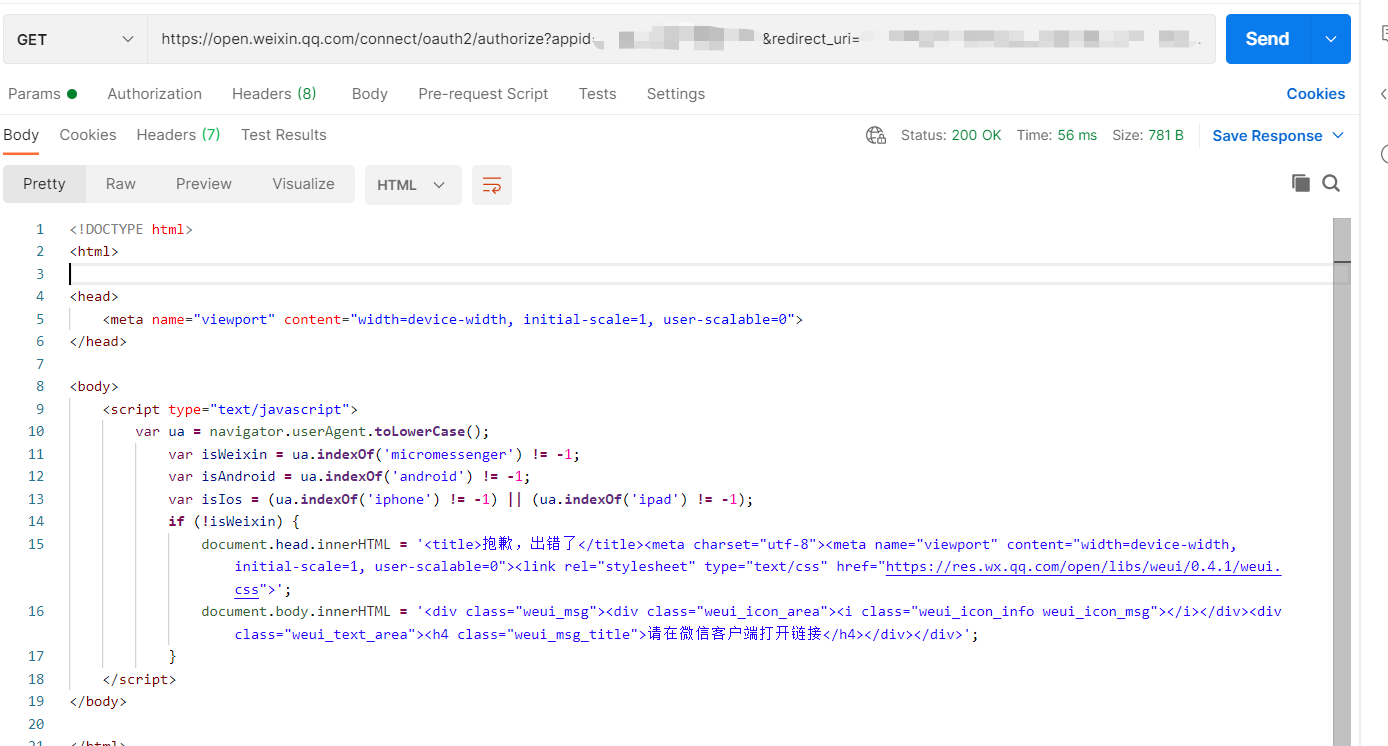Click line number 15 in the gutter

click(36, 544)
